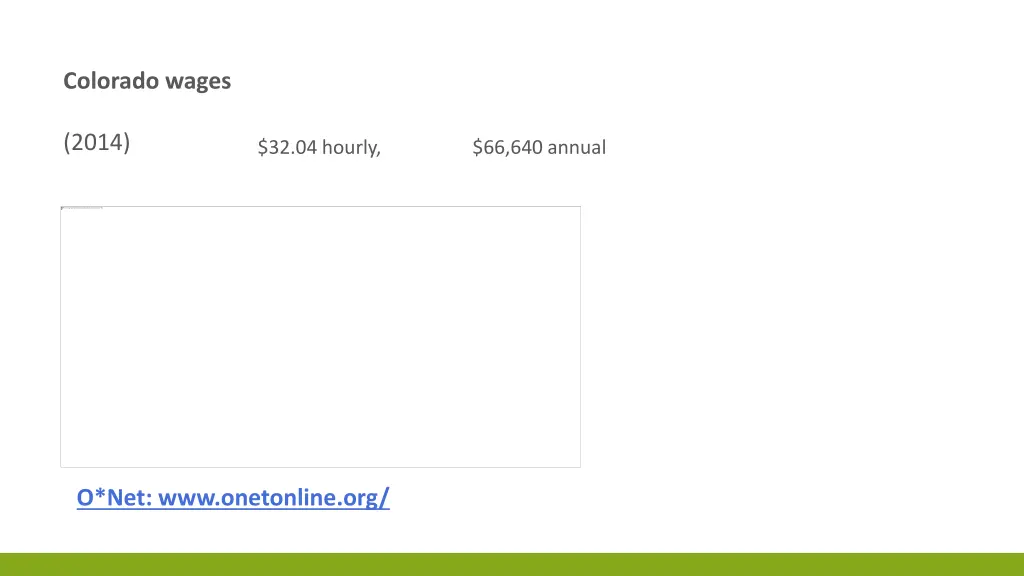Click the "$32.04" dollar amount
Image resolution: width=1024 pixels, height=576 pixels.
point(287,148)
